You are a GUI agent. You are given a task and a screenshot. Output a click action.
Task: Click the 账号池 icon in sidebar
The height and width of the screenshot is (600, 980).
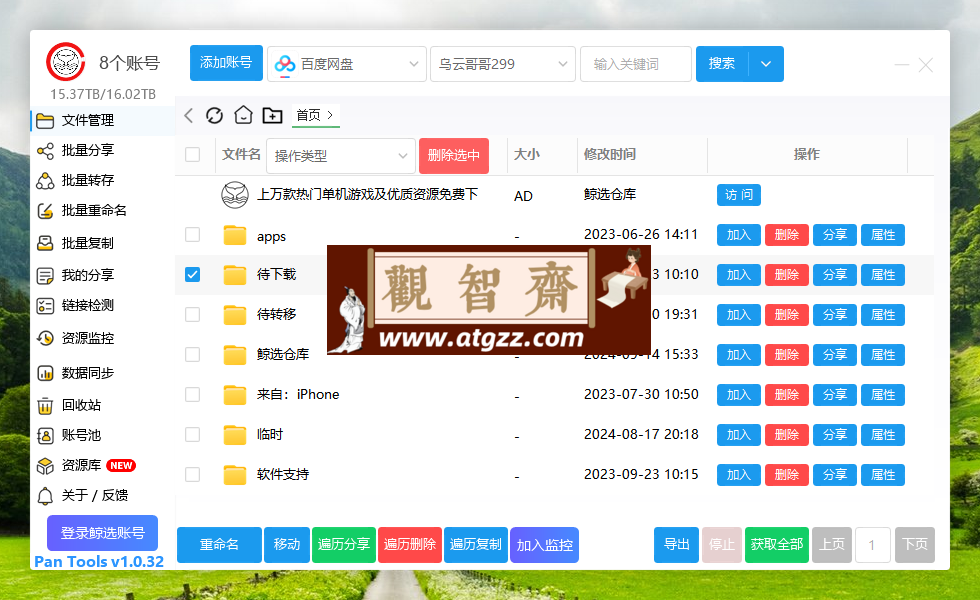45,436
